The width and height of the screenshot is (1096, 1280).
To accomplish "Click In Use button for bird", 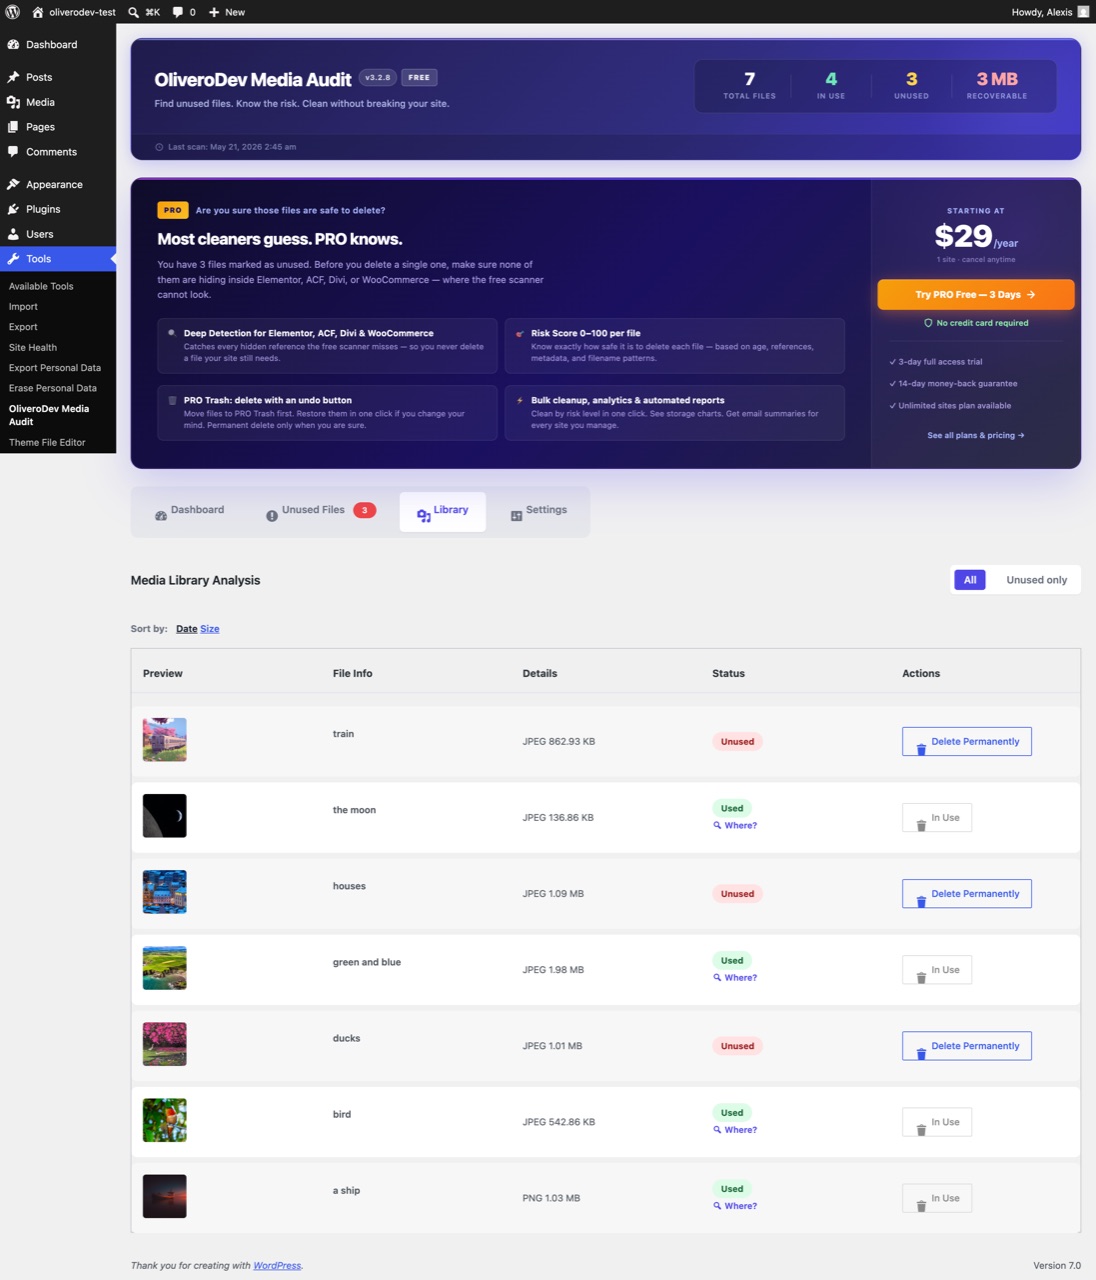I will [937, 1122].
